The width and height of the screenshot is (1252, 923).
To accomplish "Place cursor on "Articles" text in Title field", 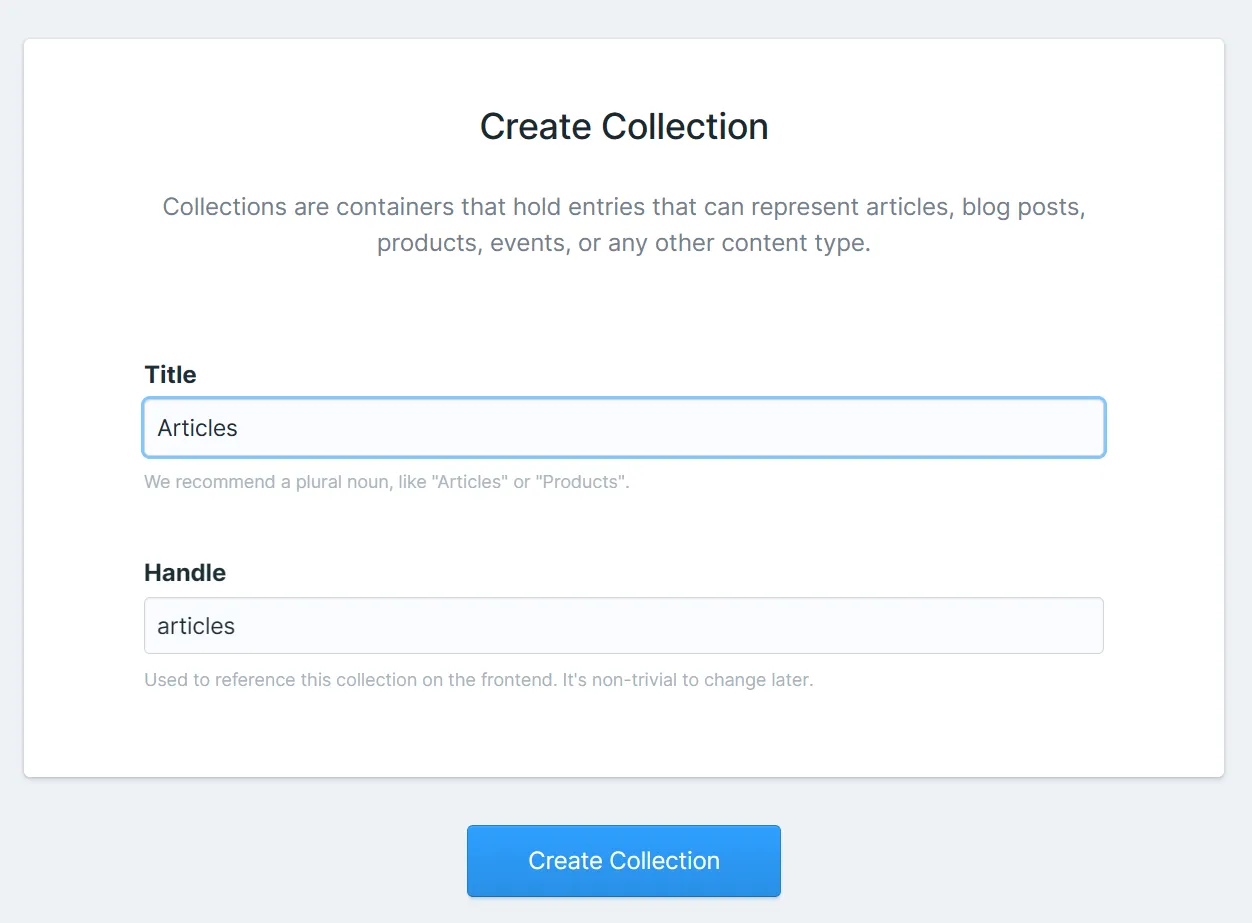I will [197, 428].
